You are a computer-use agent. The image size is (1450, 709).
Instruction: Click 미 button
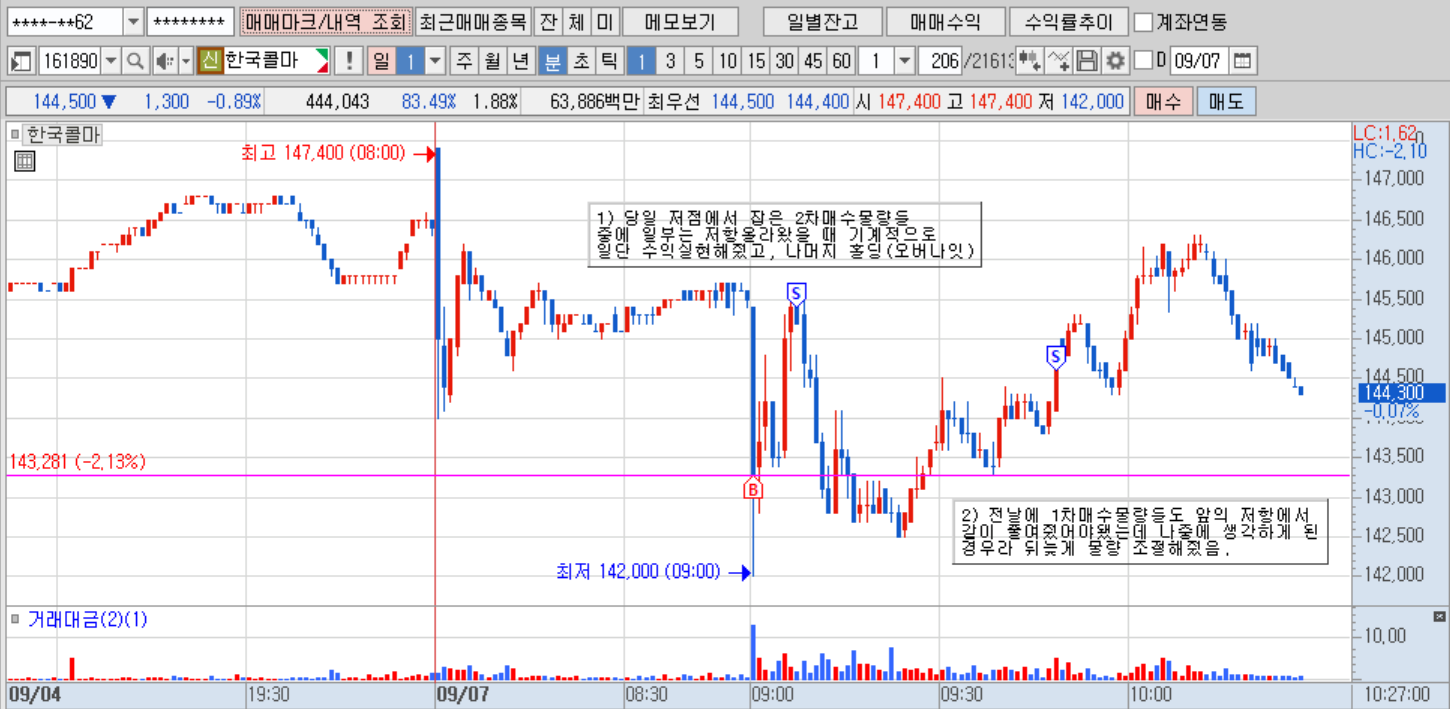(x=604, y=21)
